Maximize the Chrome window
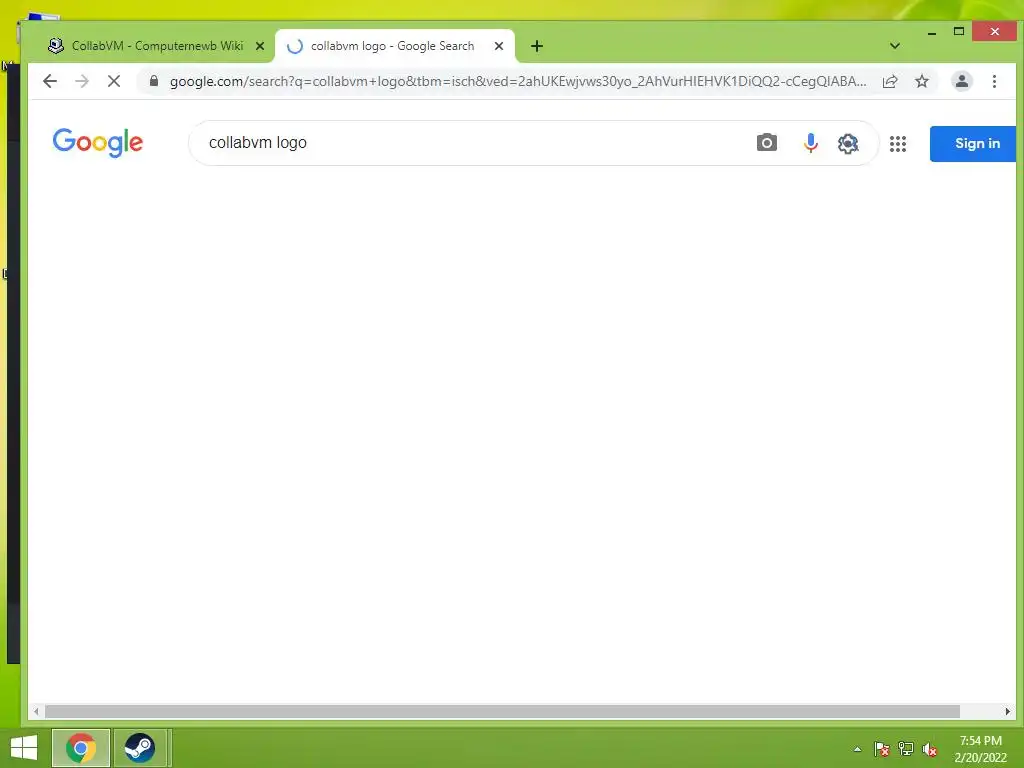1024x768 pixels. pyautogui.click(x=959, y=31)
